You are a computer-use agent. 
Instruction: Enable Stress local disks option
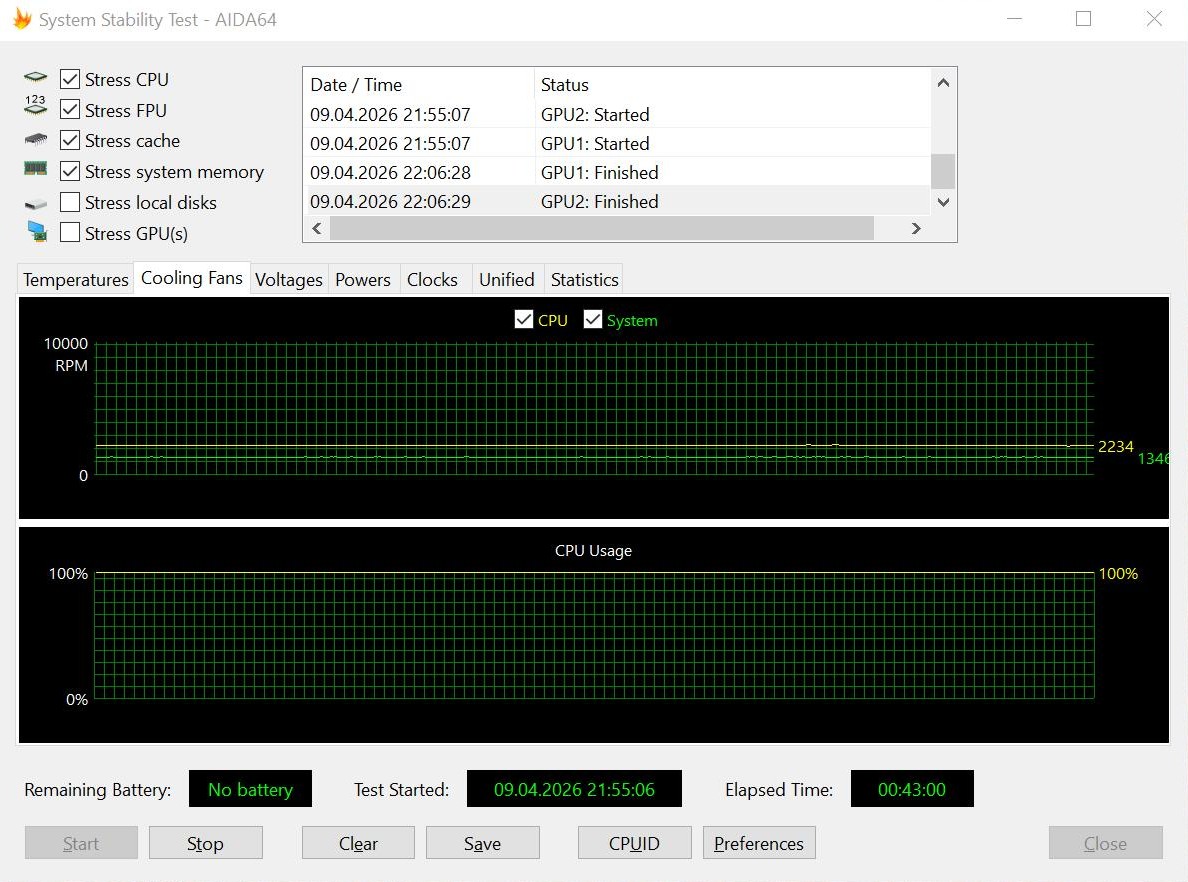click(x=70, y=202)
